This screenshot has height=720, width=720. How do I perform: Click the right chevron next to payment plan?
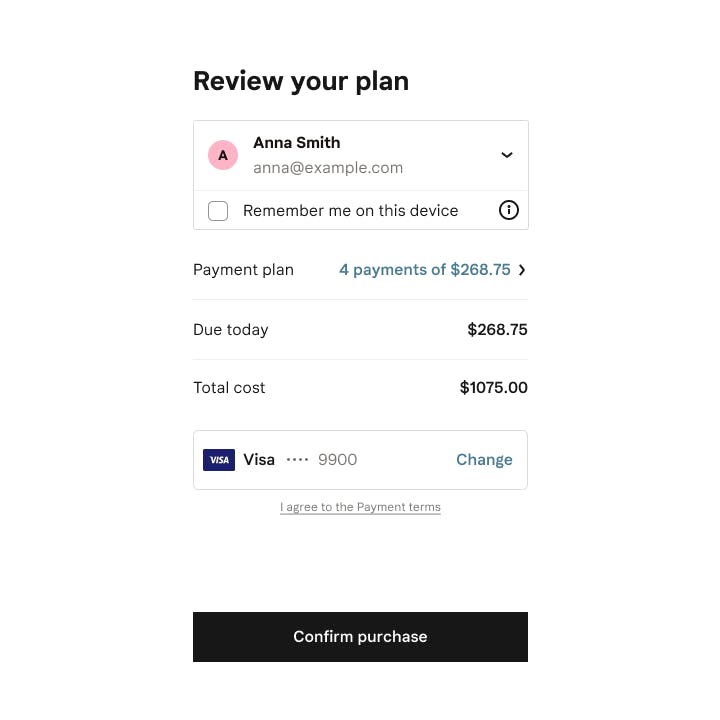click(522, 270)
